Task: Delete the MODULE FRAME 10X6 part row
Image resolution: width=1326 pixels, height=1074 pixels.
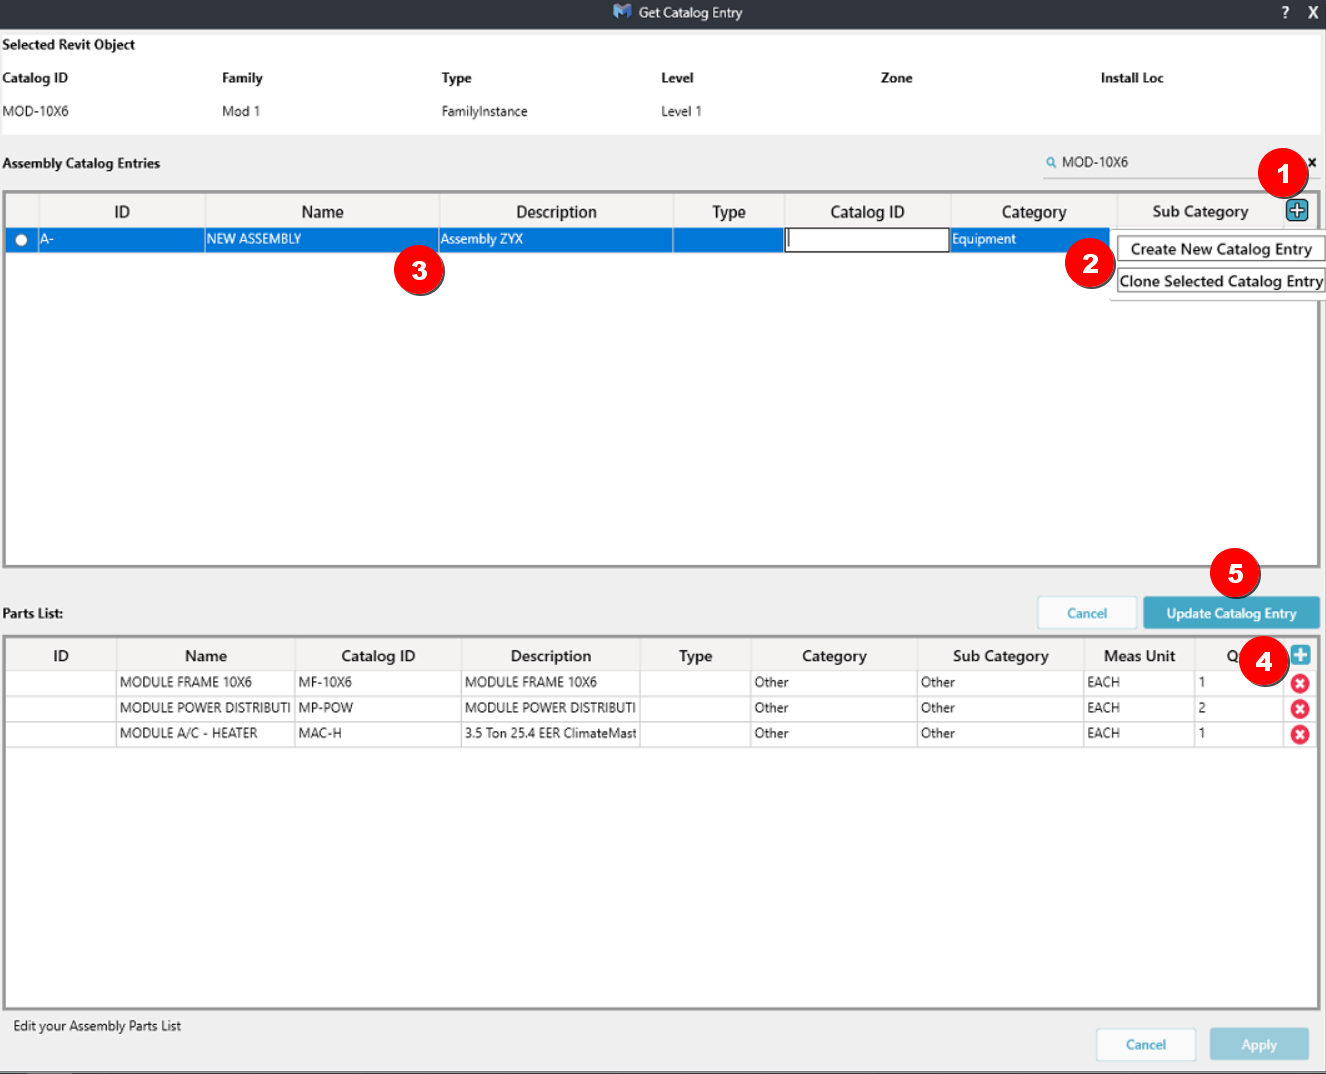Action: pyautogui.click(x=1300, y=683)
